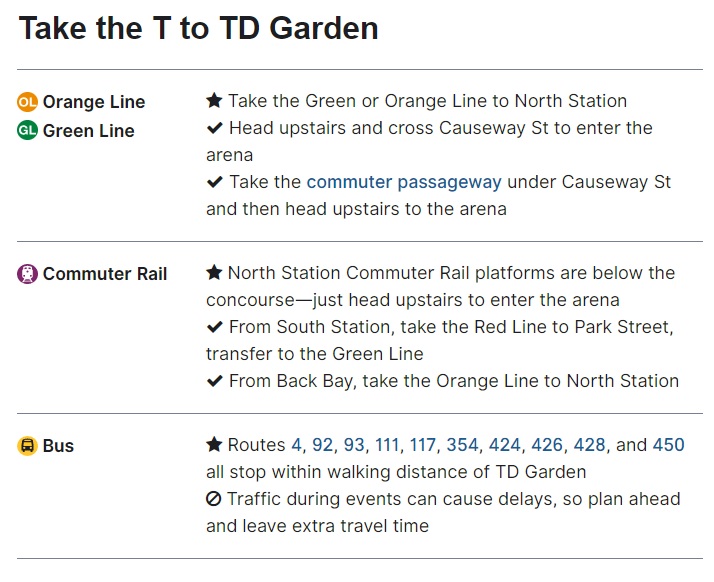
Task: Open bus route 450 link
Action: [x=669, y=445]
